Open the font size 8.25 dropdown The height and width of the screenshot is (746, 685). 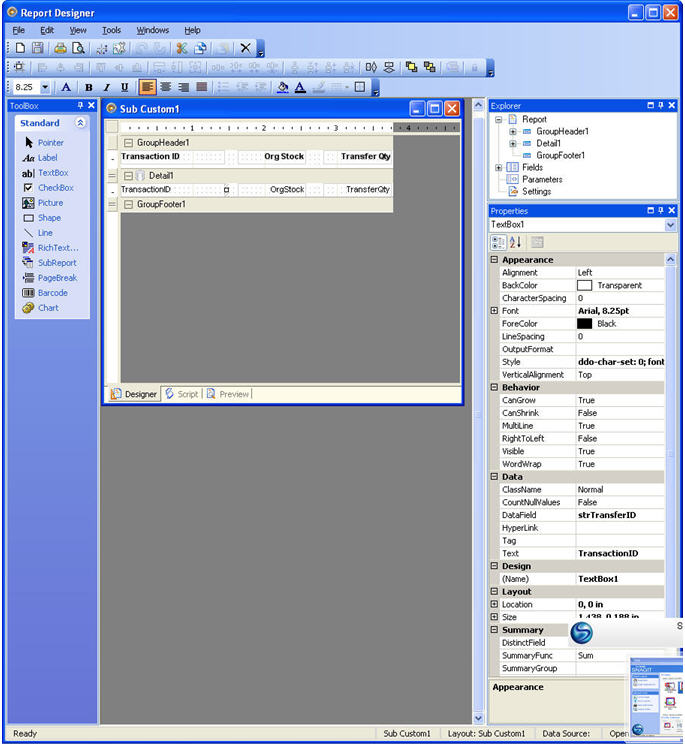tap(45, 88)
